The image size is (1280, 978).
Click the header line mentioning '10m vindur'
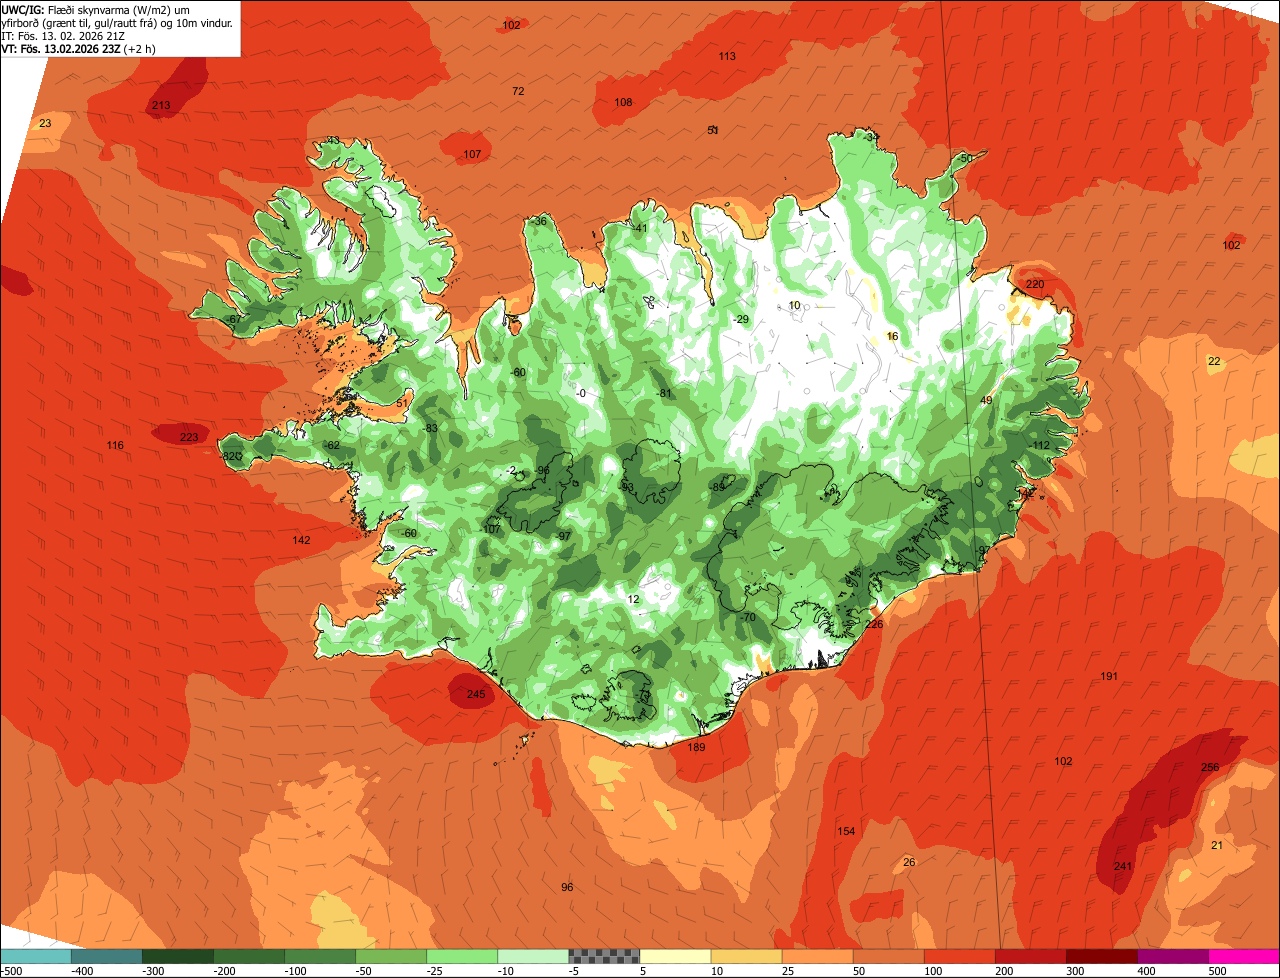(x=117, y=22)
